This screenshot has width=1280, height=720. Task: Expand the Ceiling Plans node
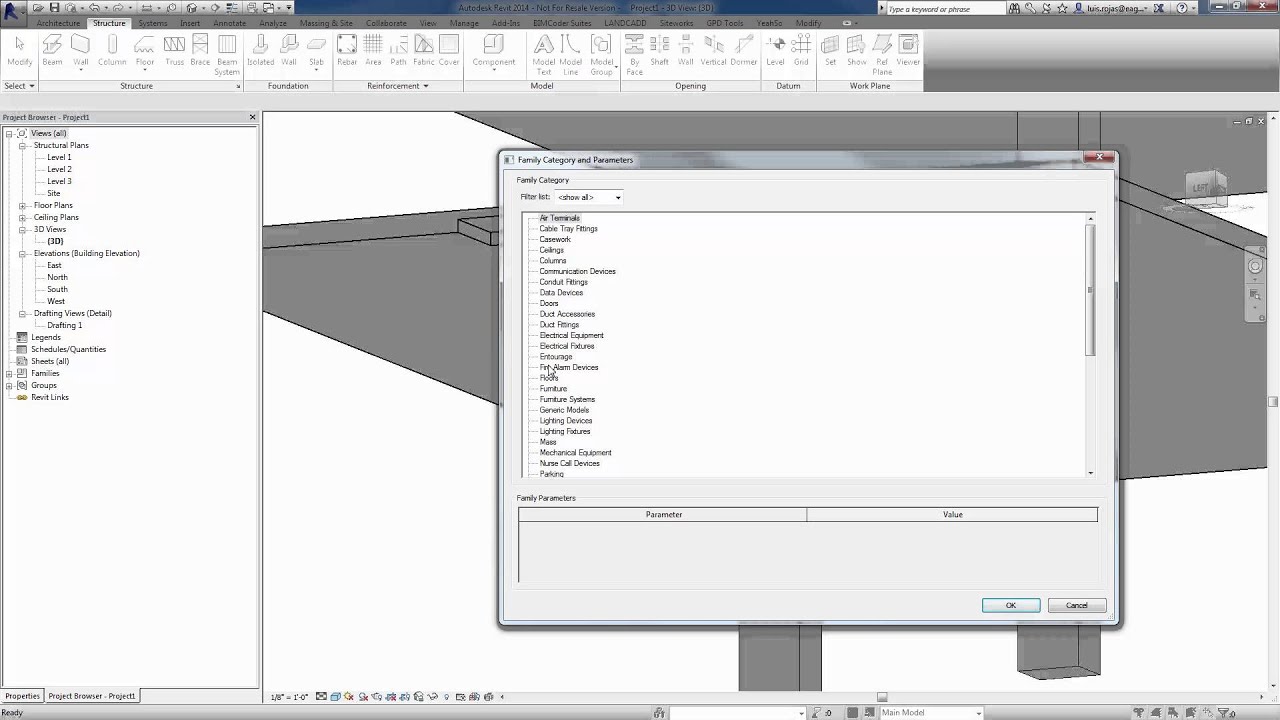click(22, 217)
